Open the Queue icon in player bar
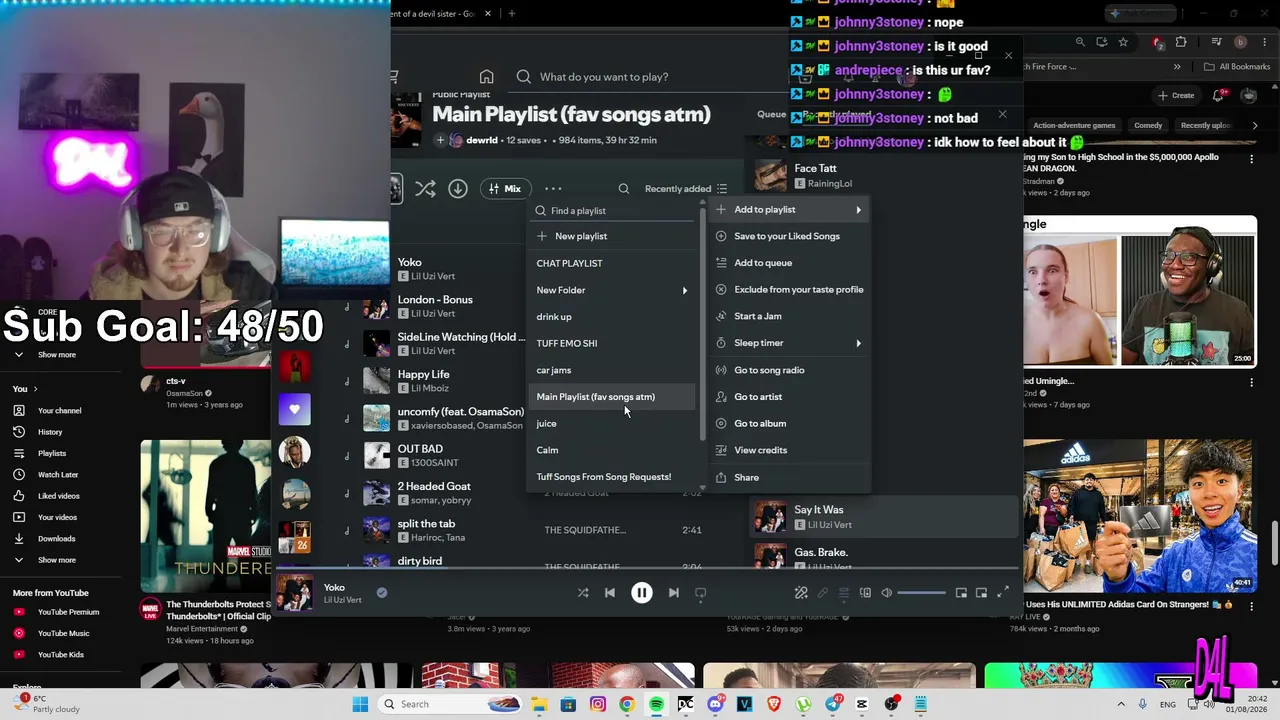1280x720 pixels. (844, 593)
